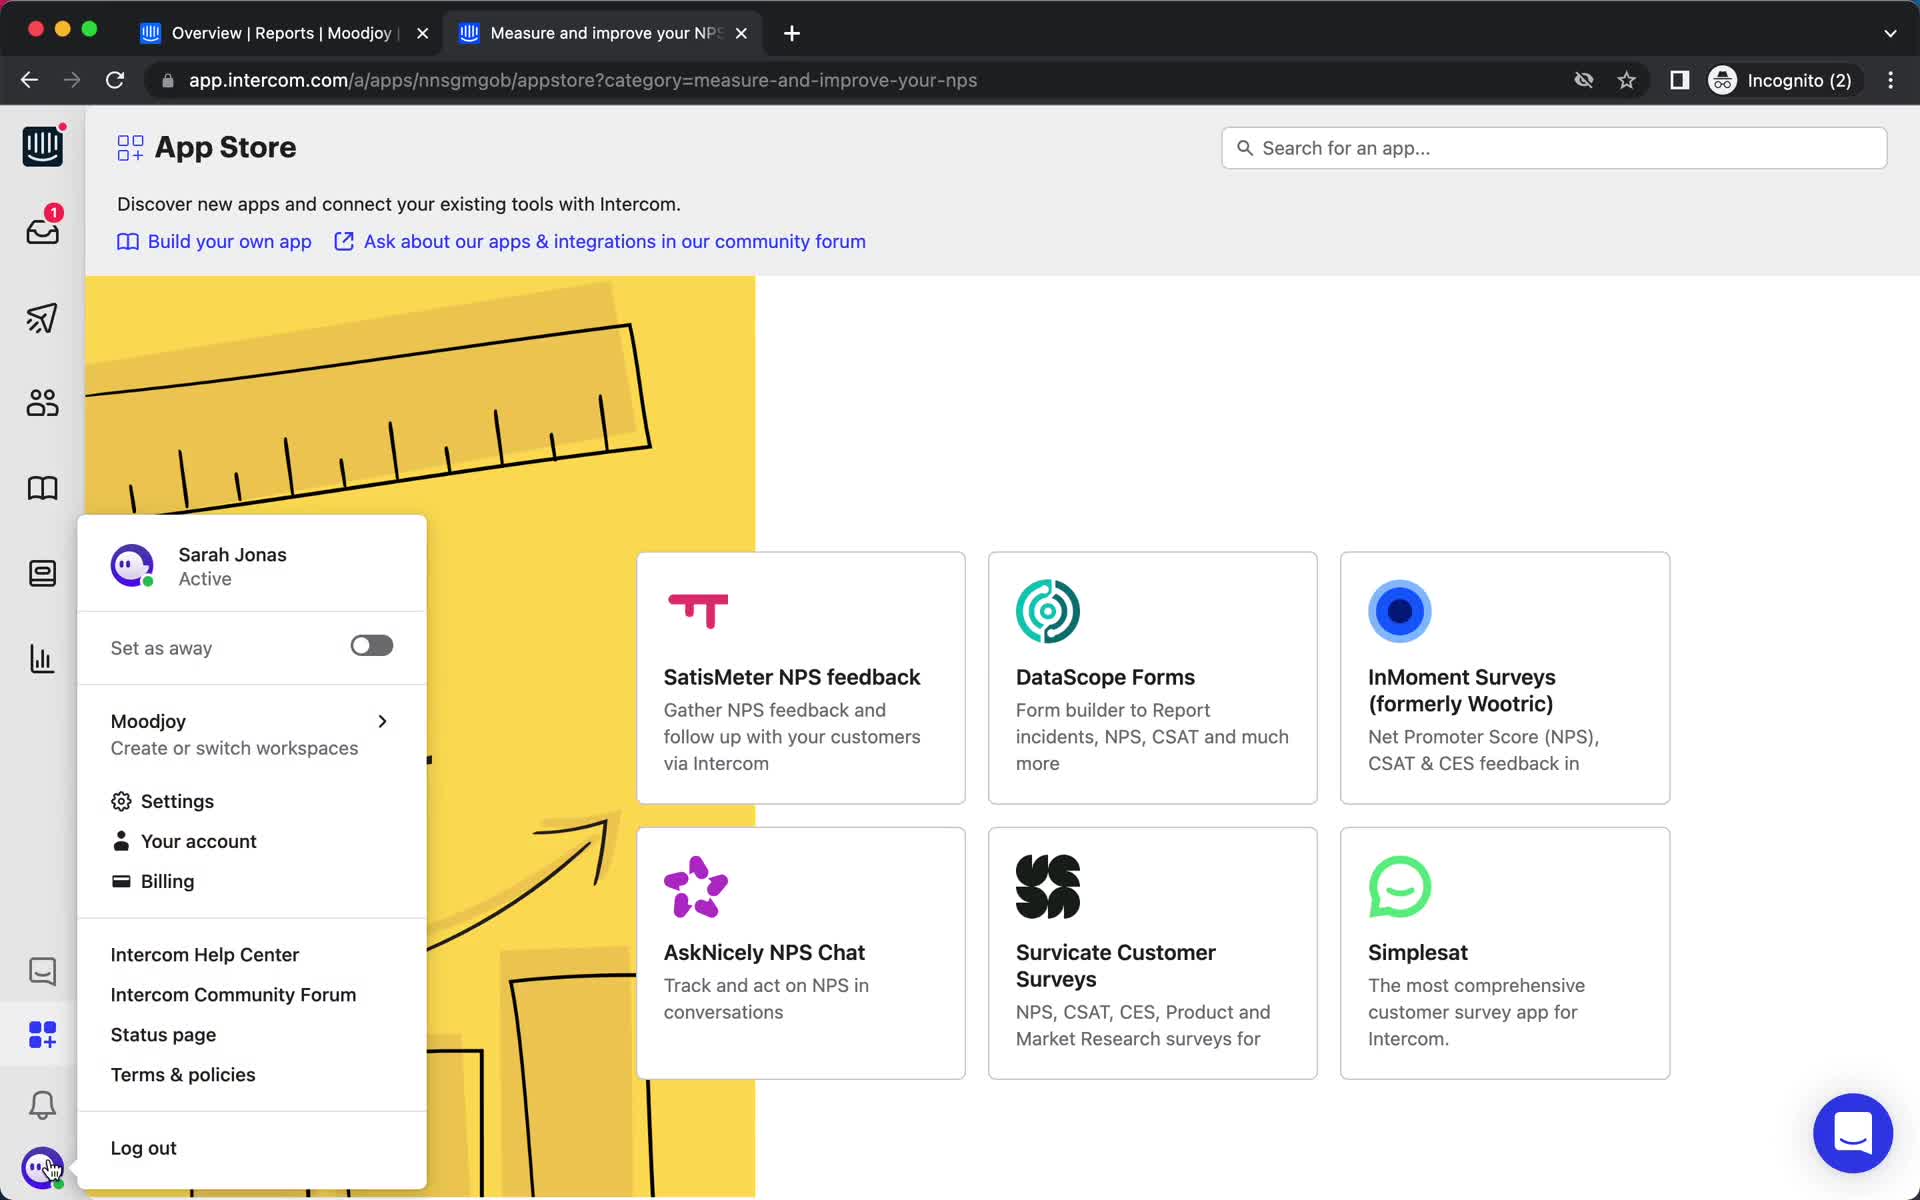1920x1200 pixels.
Task: Expand the browser tab search dropdown
Action: pos(1890,33)
